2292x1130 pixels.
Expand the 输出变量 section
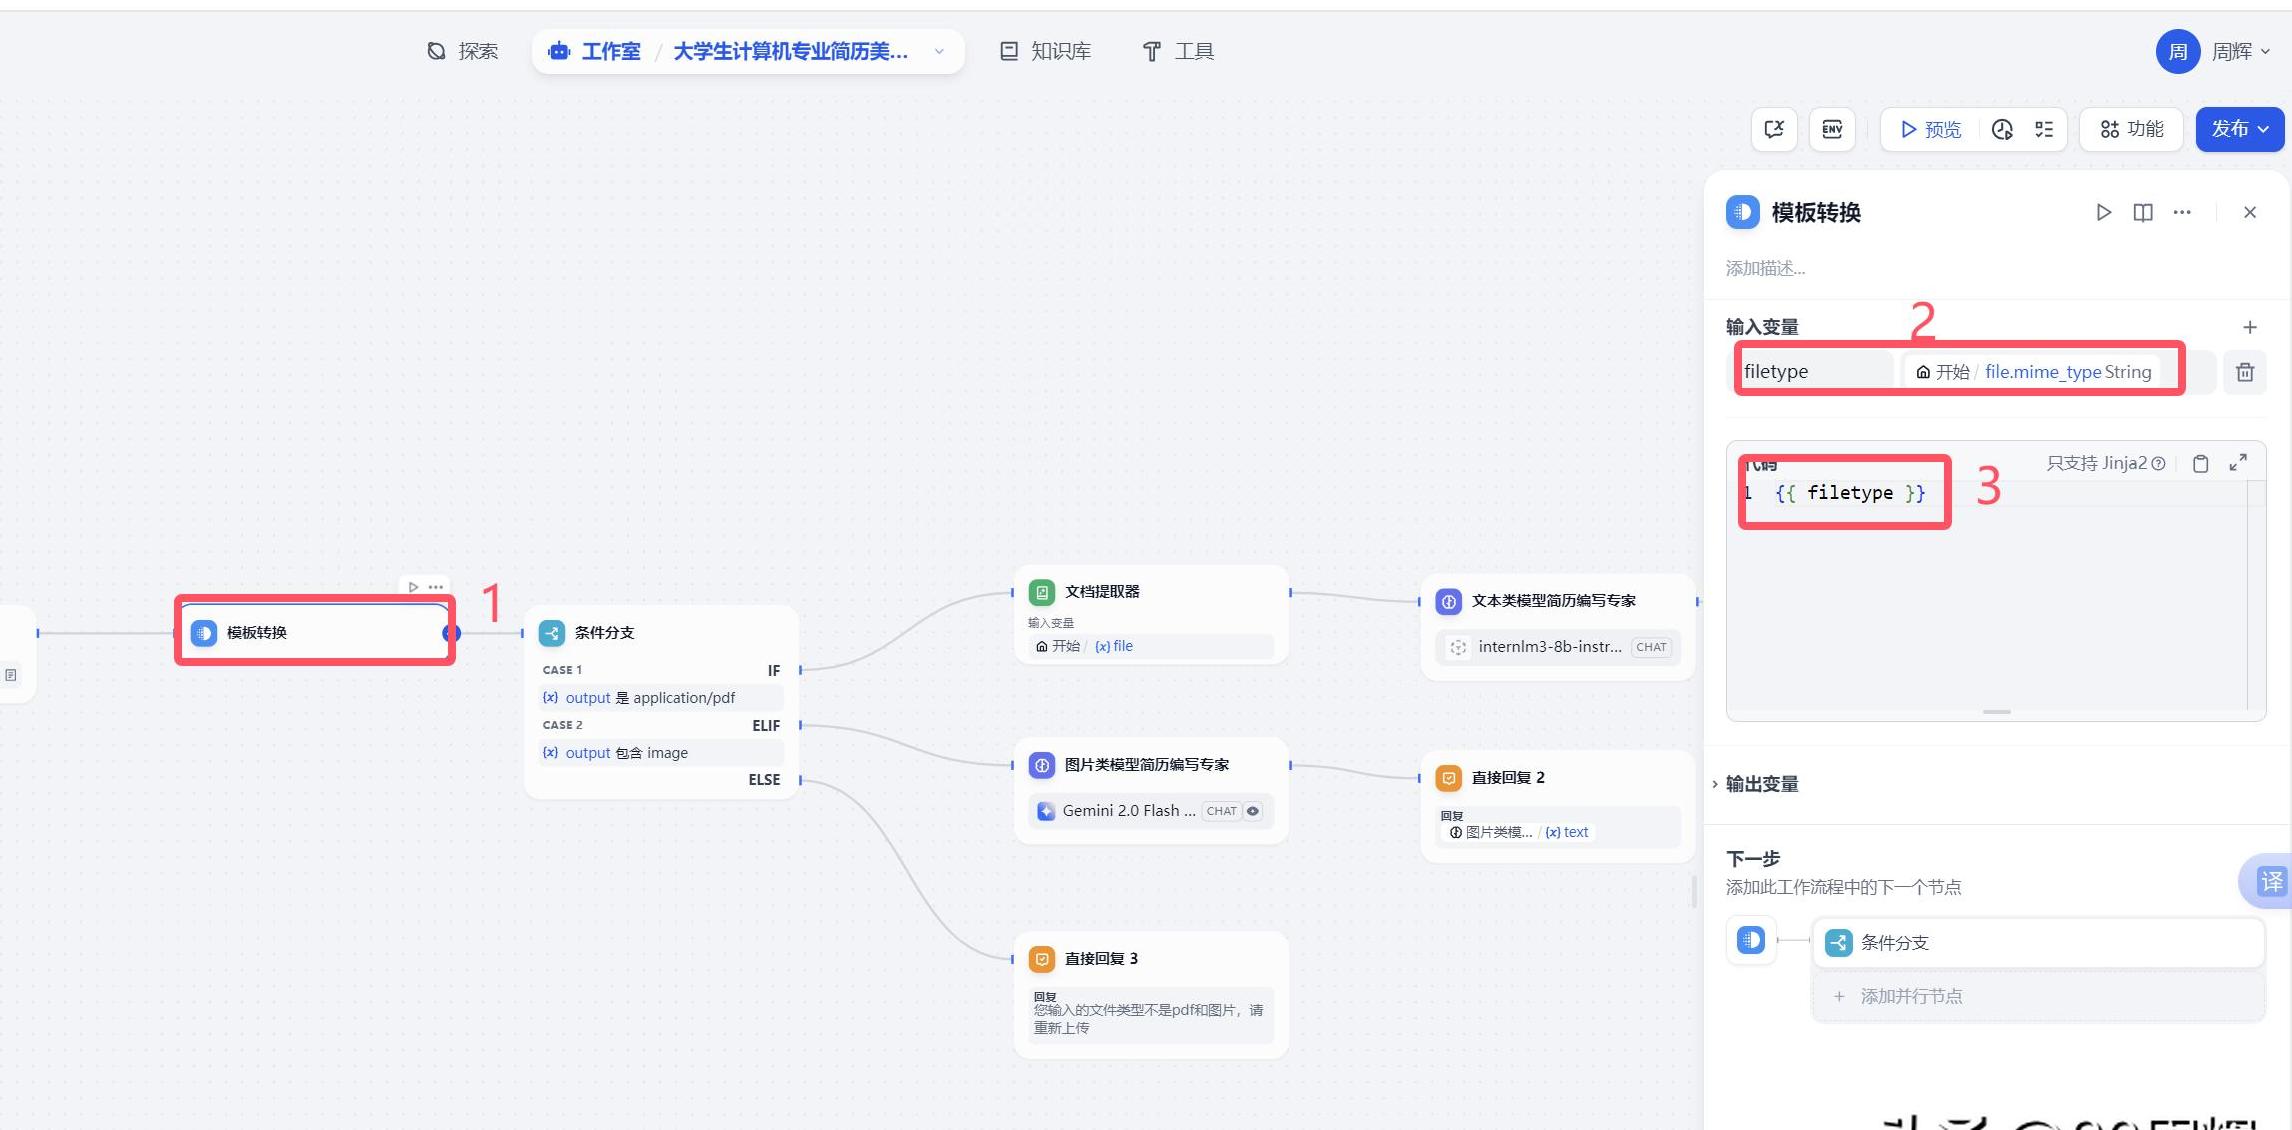click(x=1761, y=784)
